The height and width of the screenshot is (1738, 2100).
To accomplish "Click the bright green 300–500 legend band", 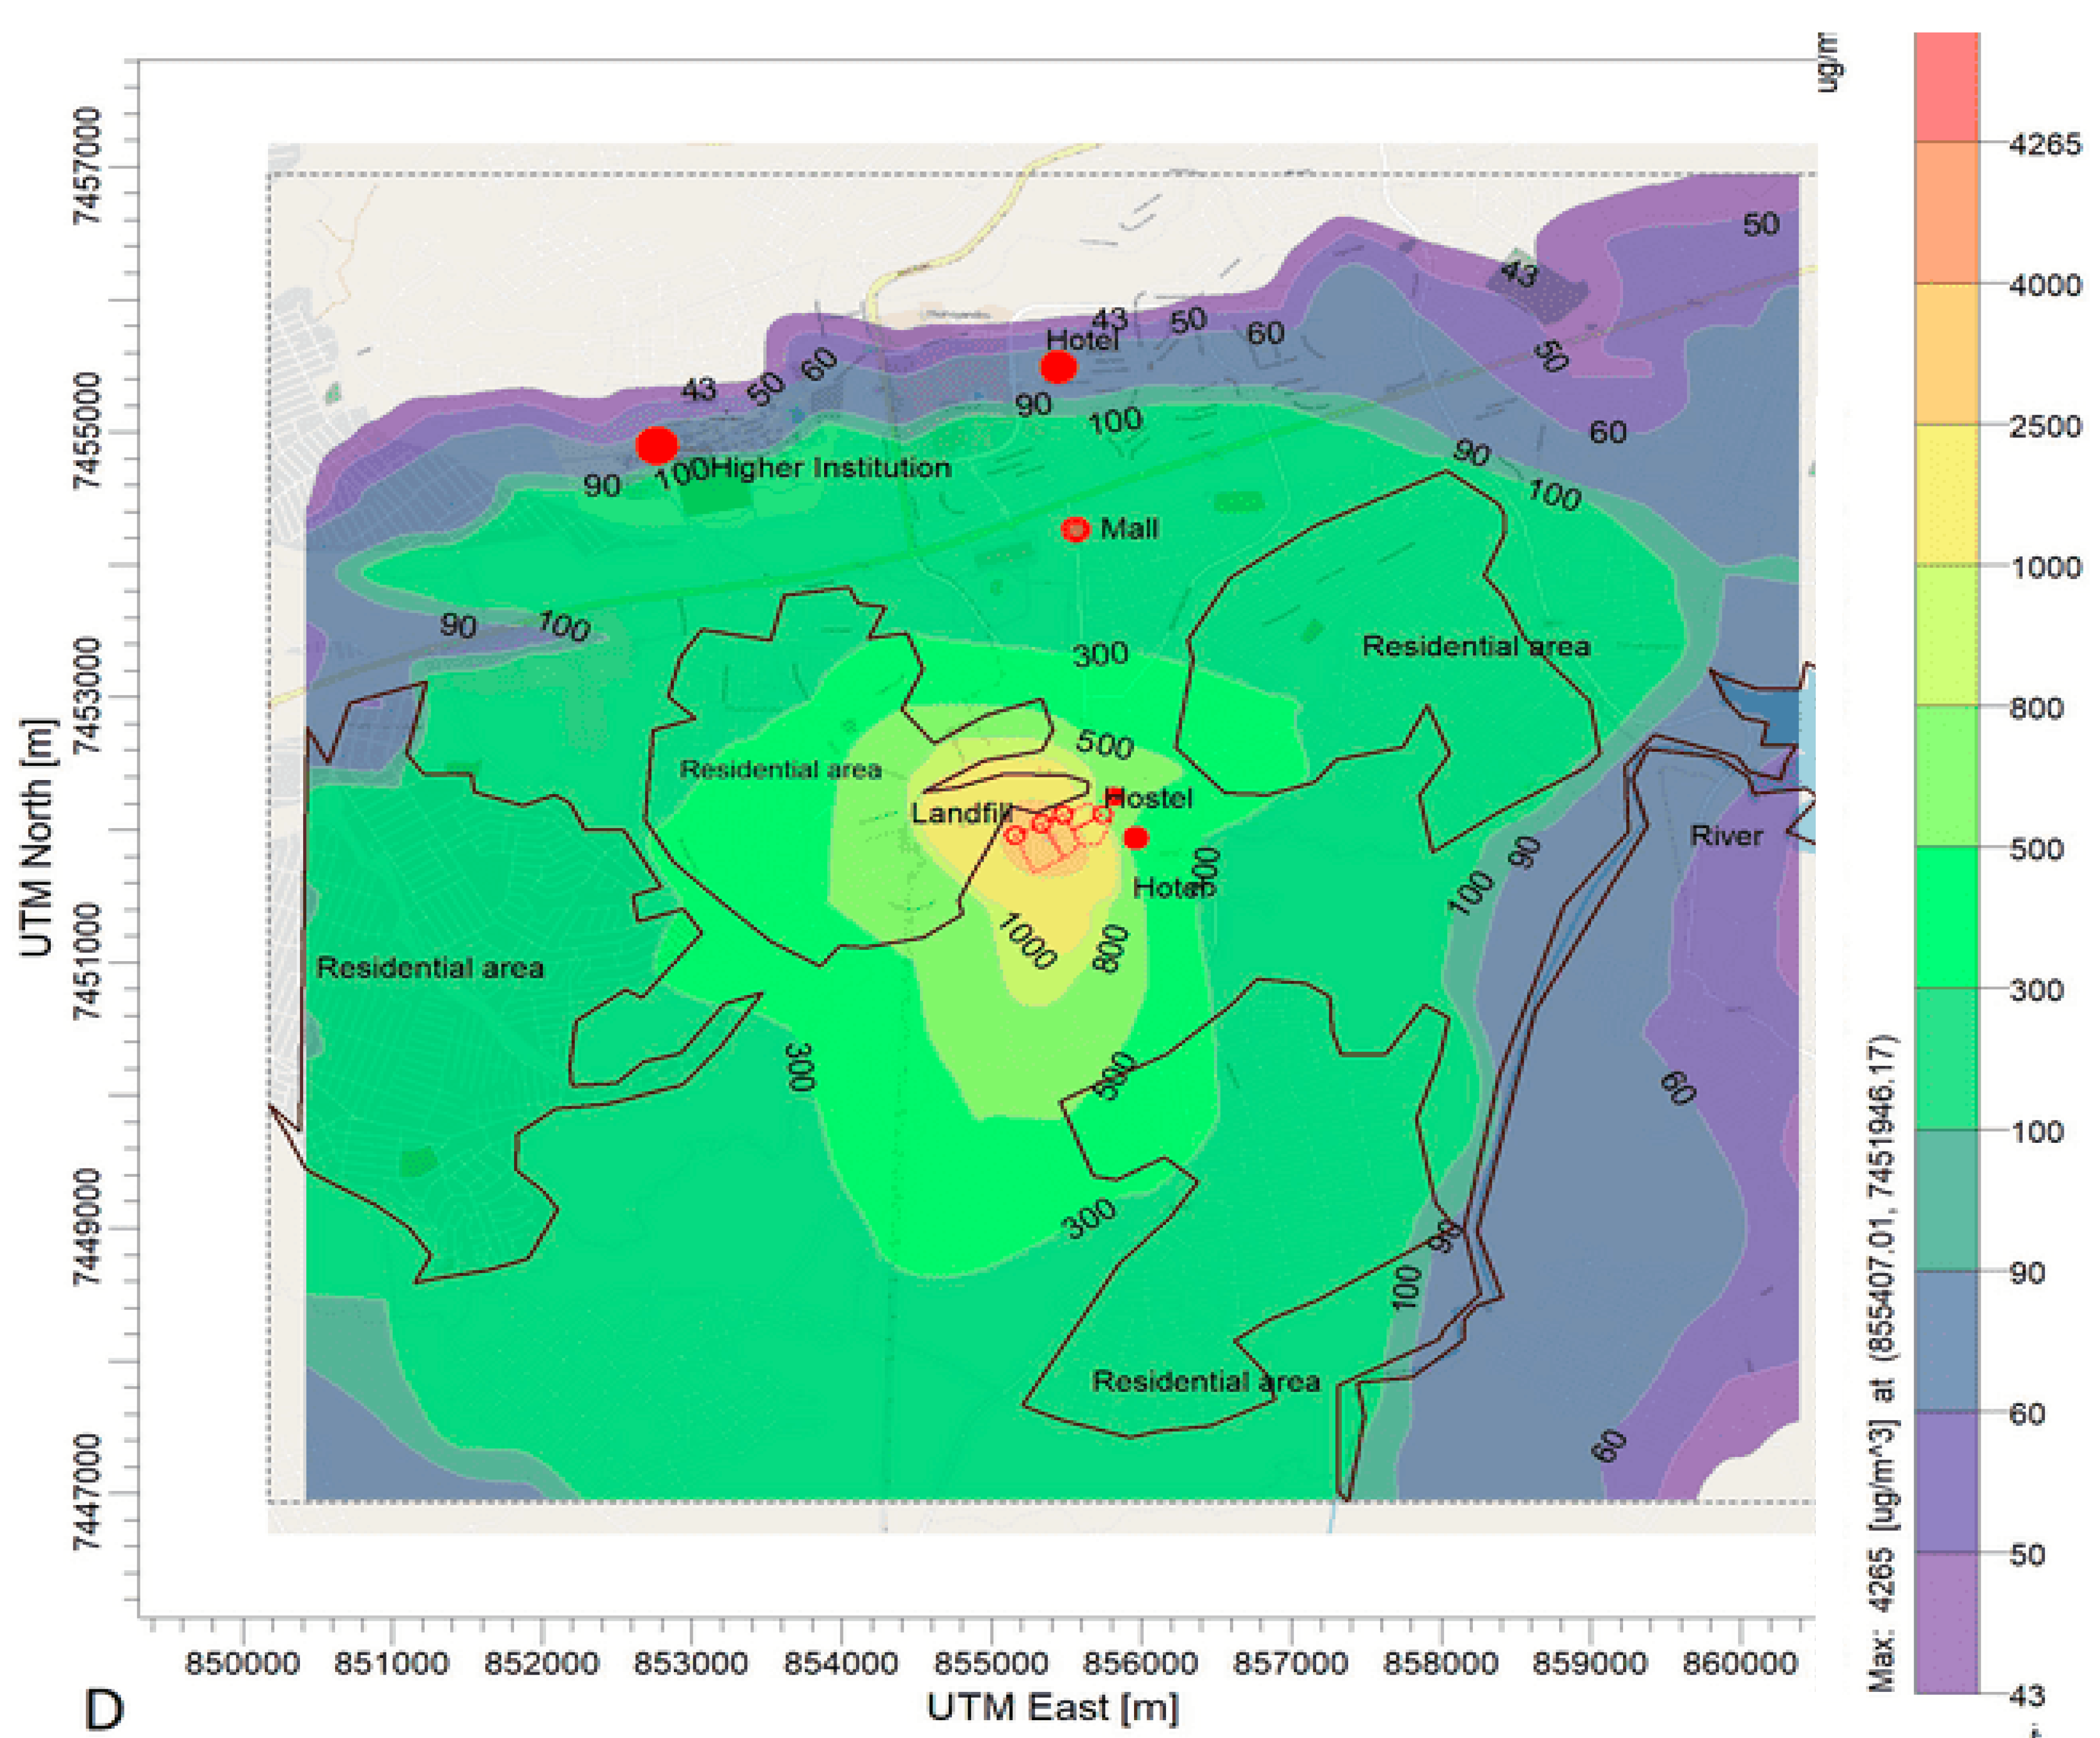I will point(1946,917).
